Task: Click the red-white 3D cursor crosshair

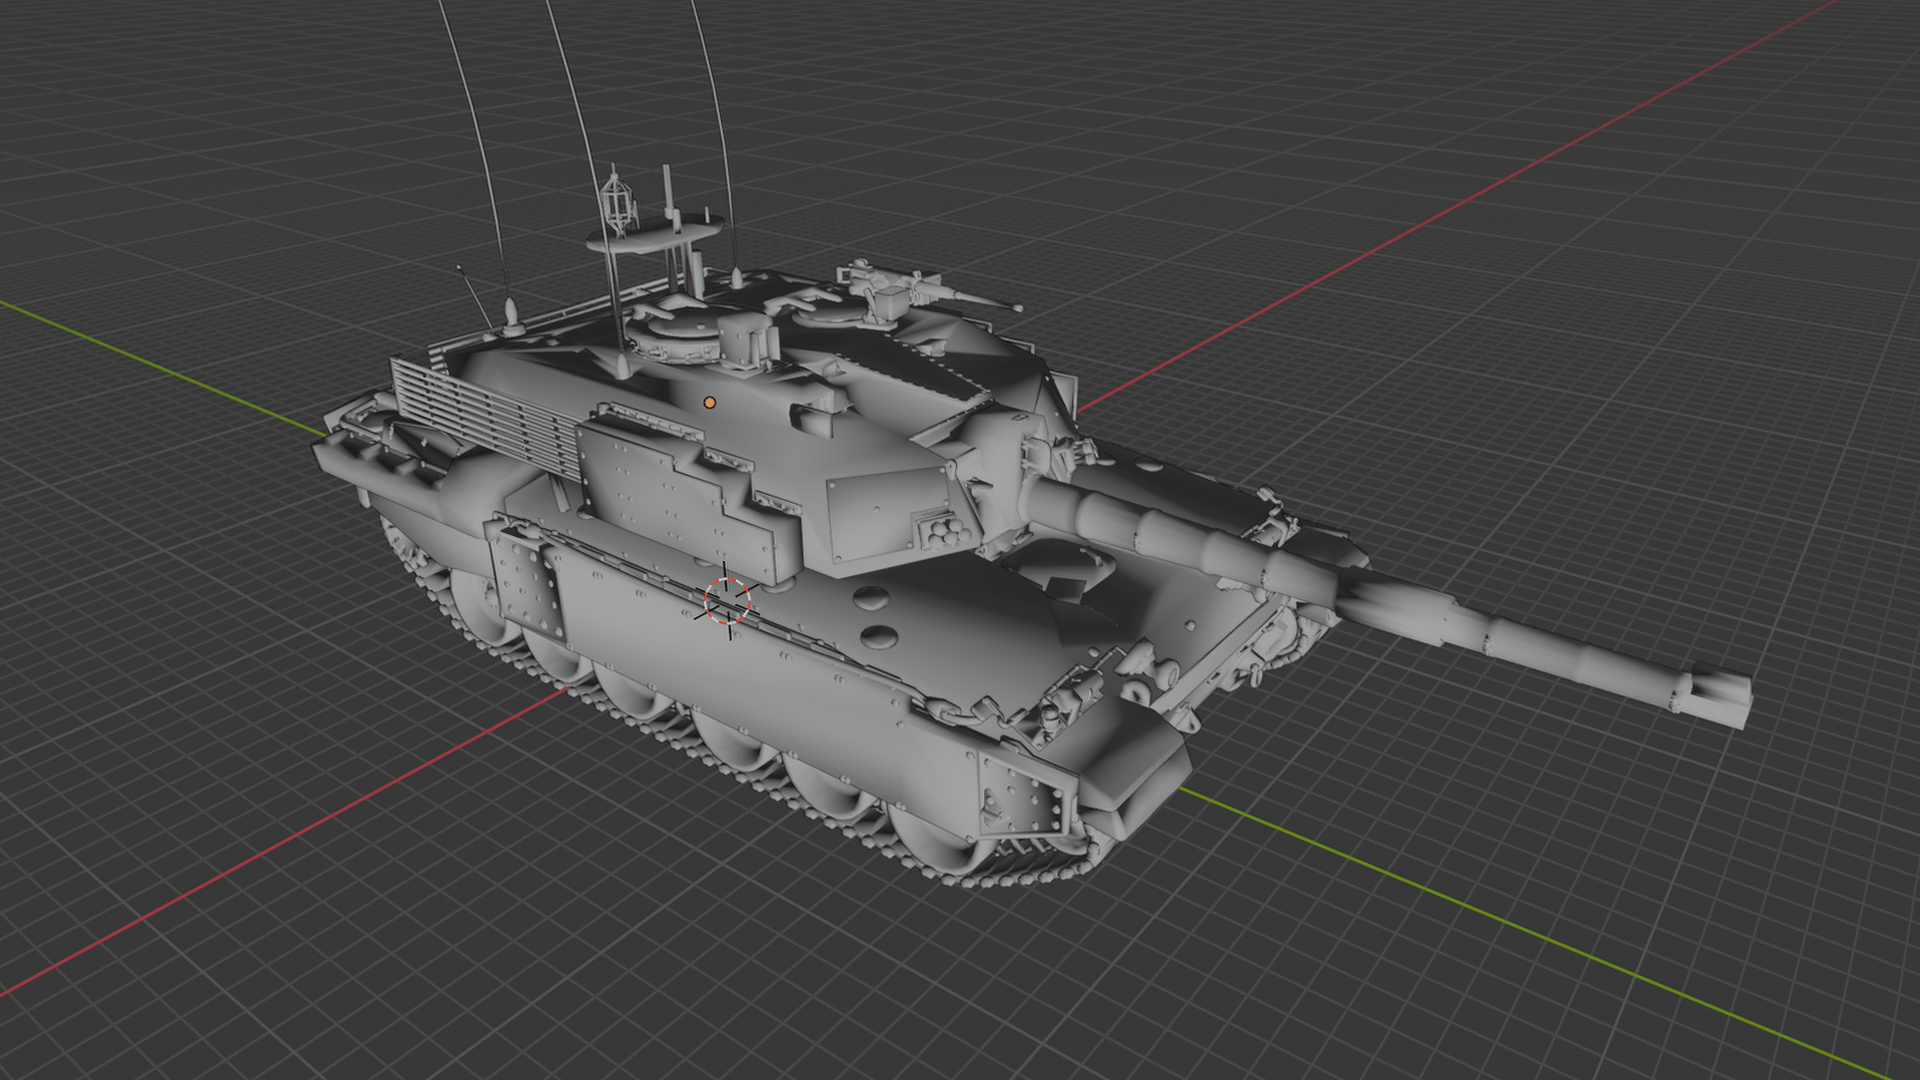Action: pos(727,600)
